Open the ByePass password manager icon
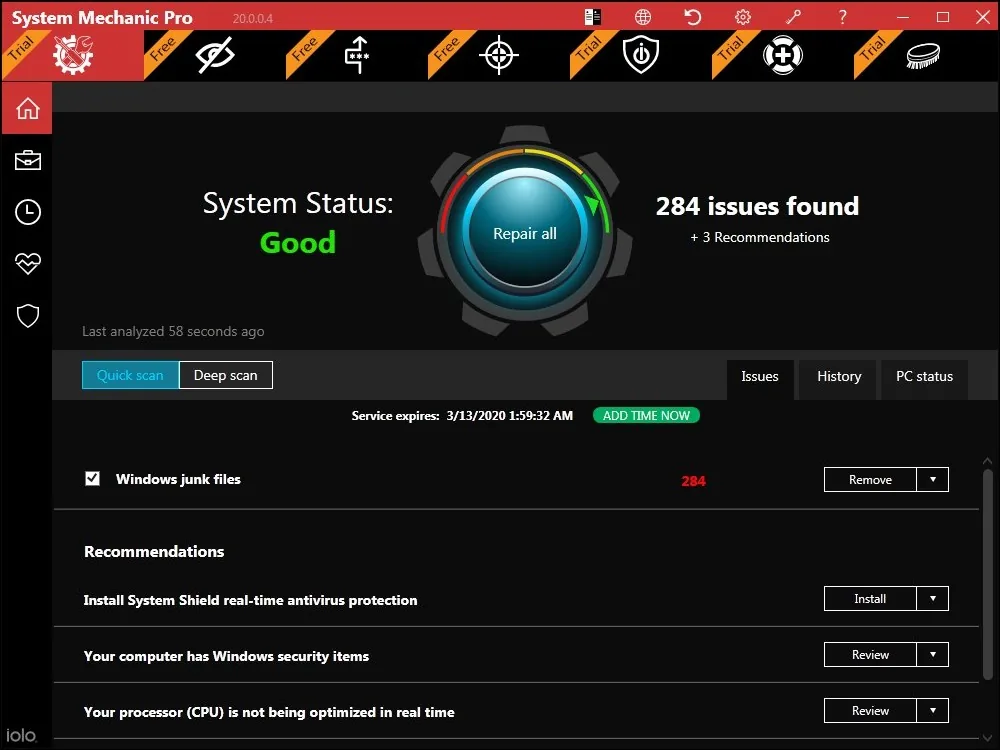 point(357,55)
